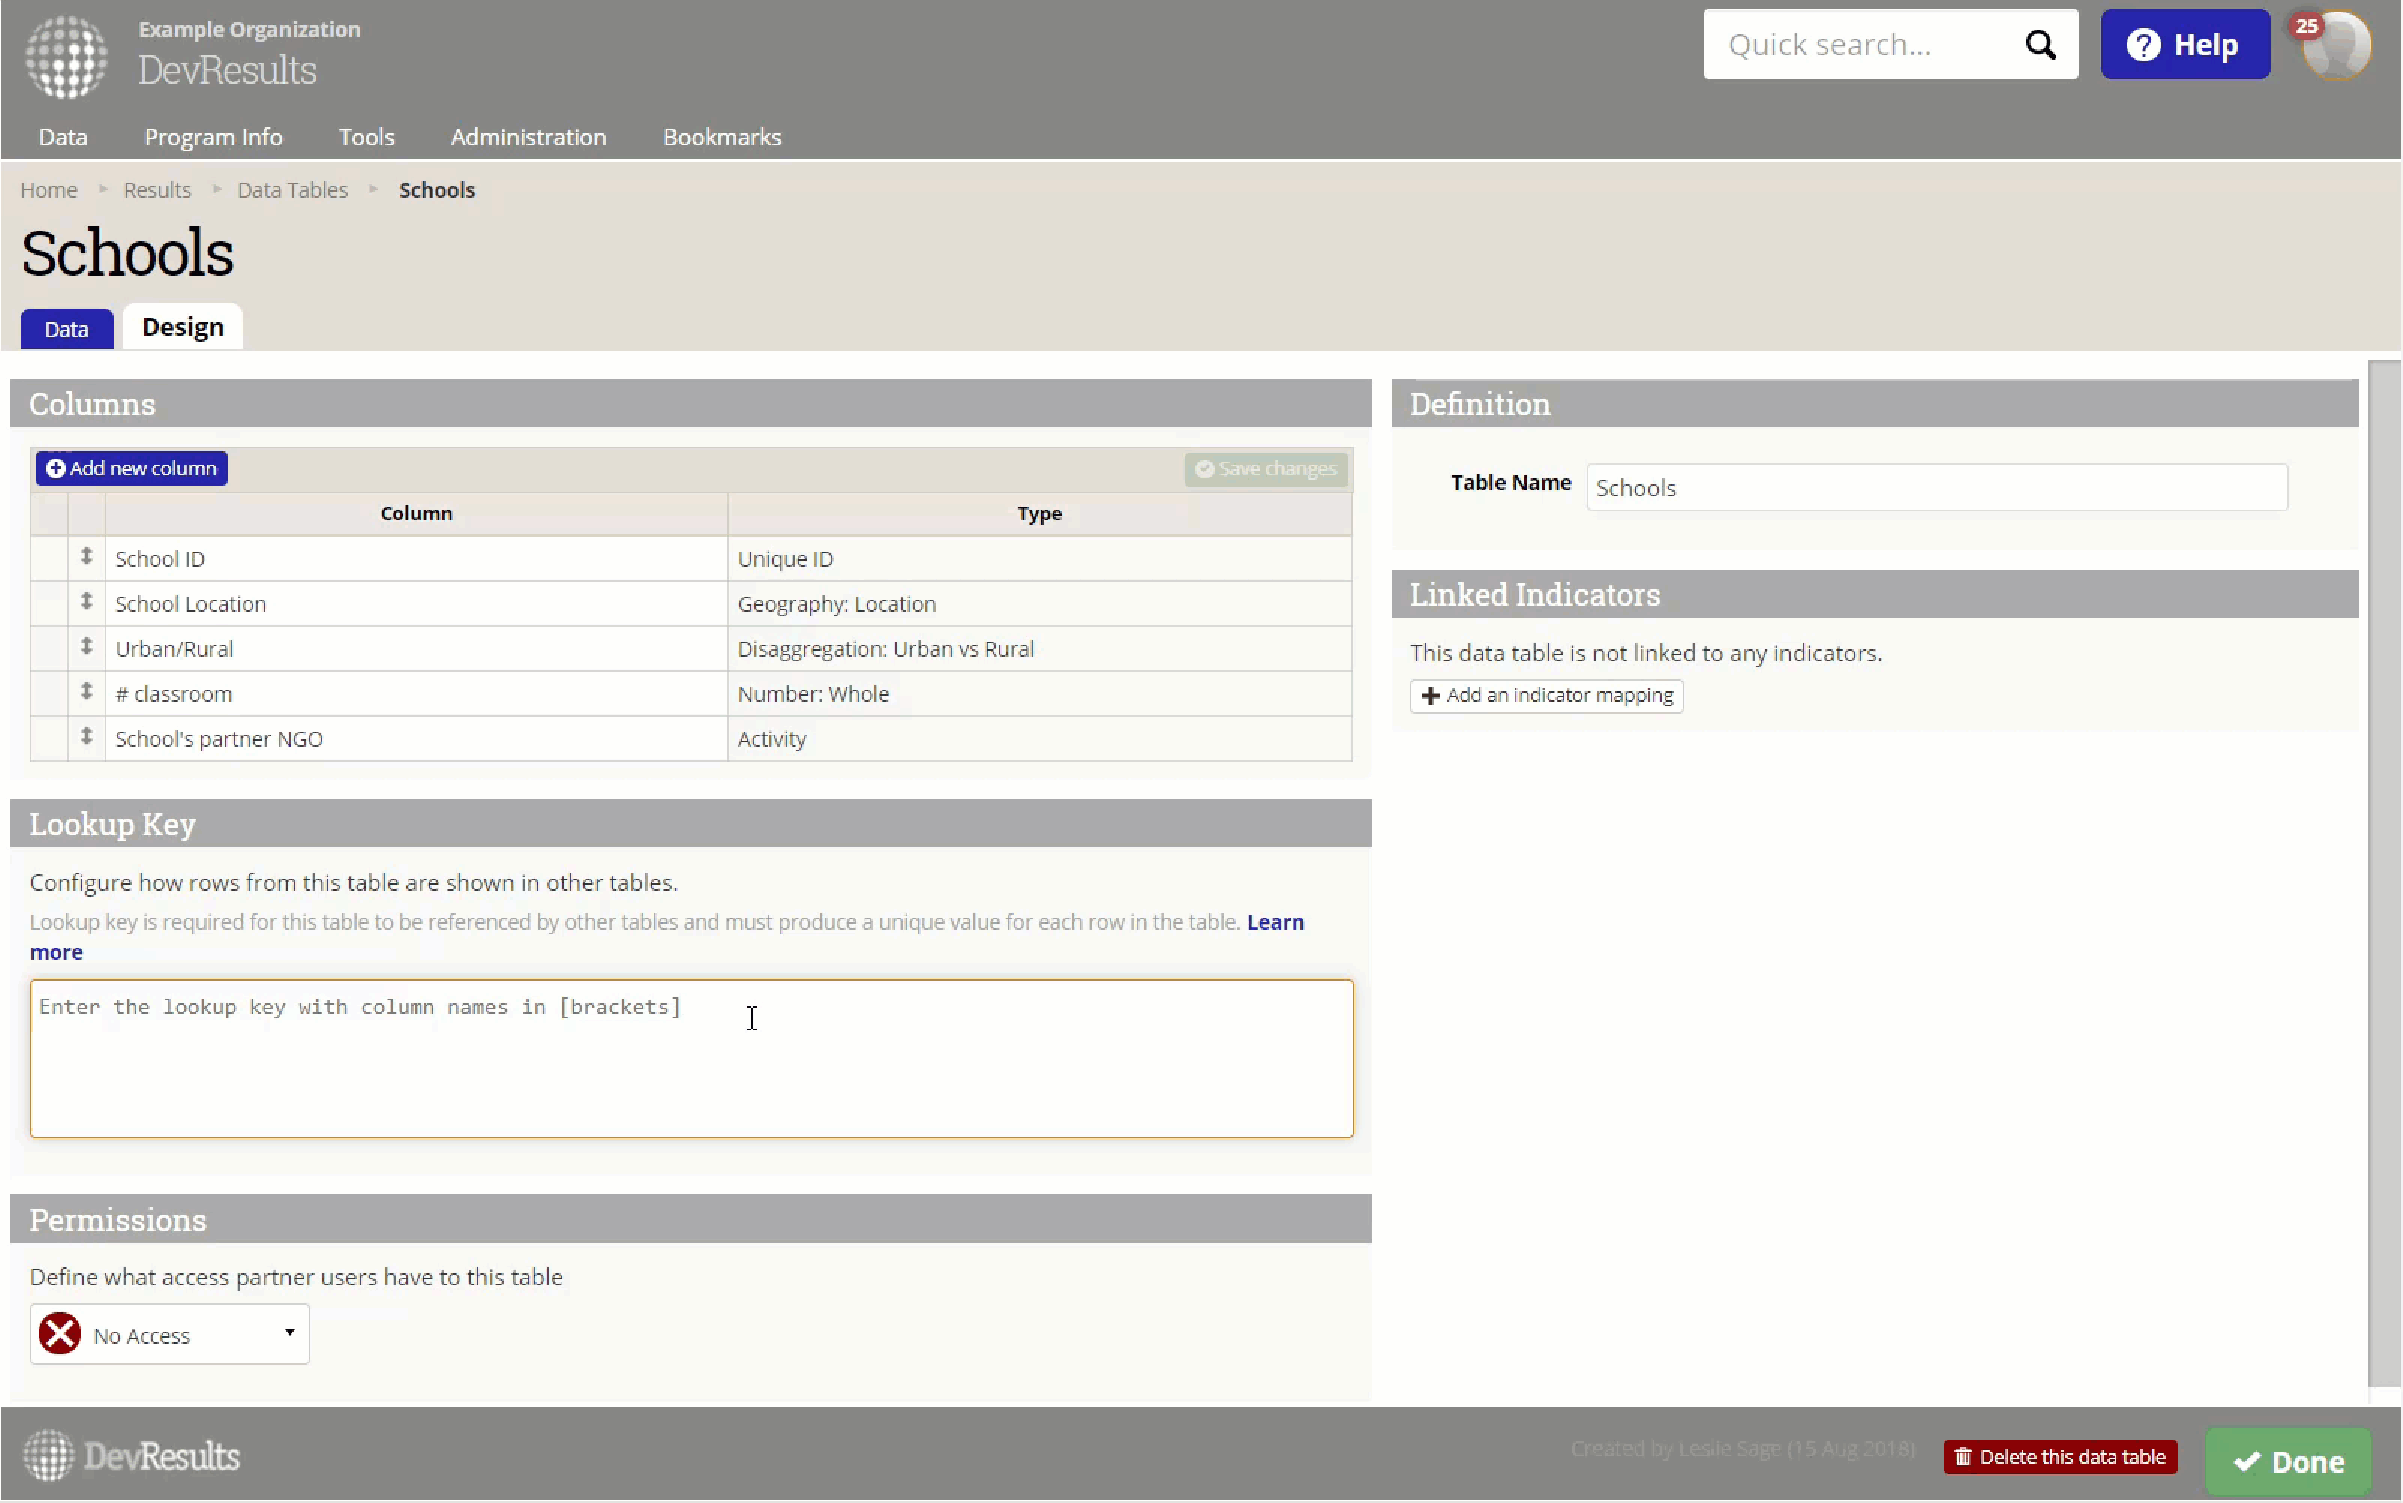Viewport: 2403px width, 1503px height.
Task: Click into the Lookup Key text area
Action: (691, 1059)
